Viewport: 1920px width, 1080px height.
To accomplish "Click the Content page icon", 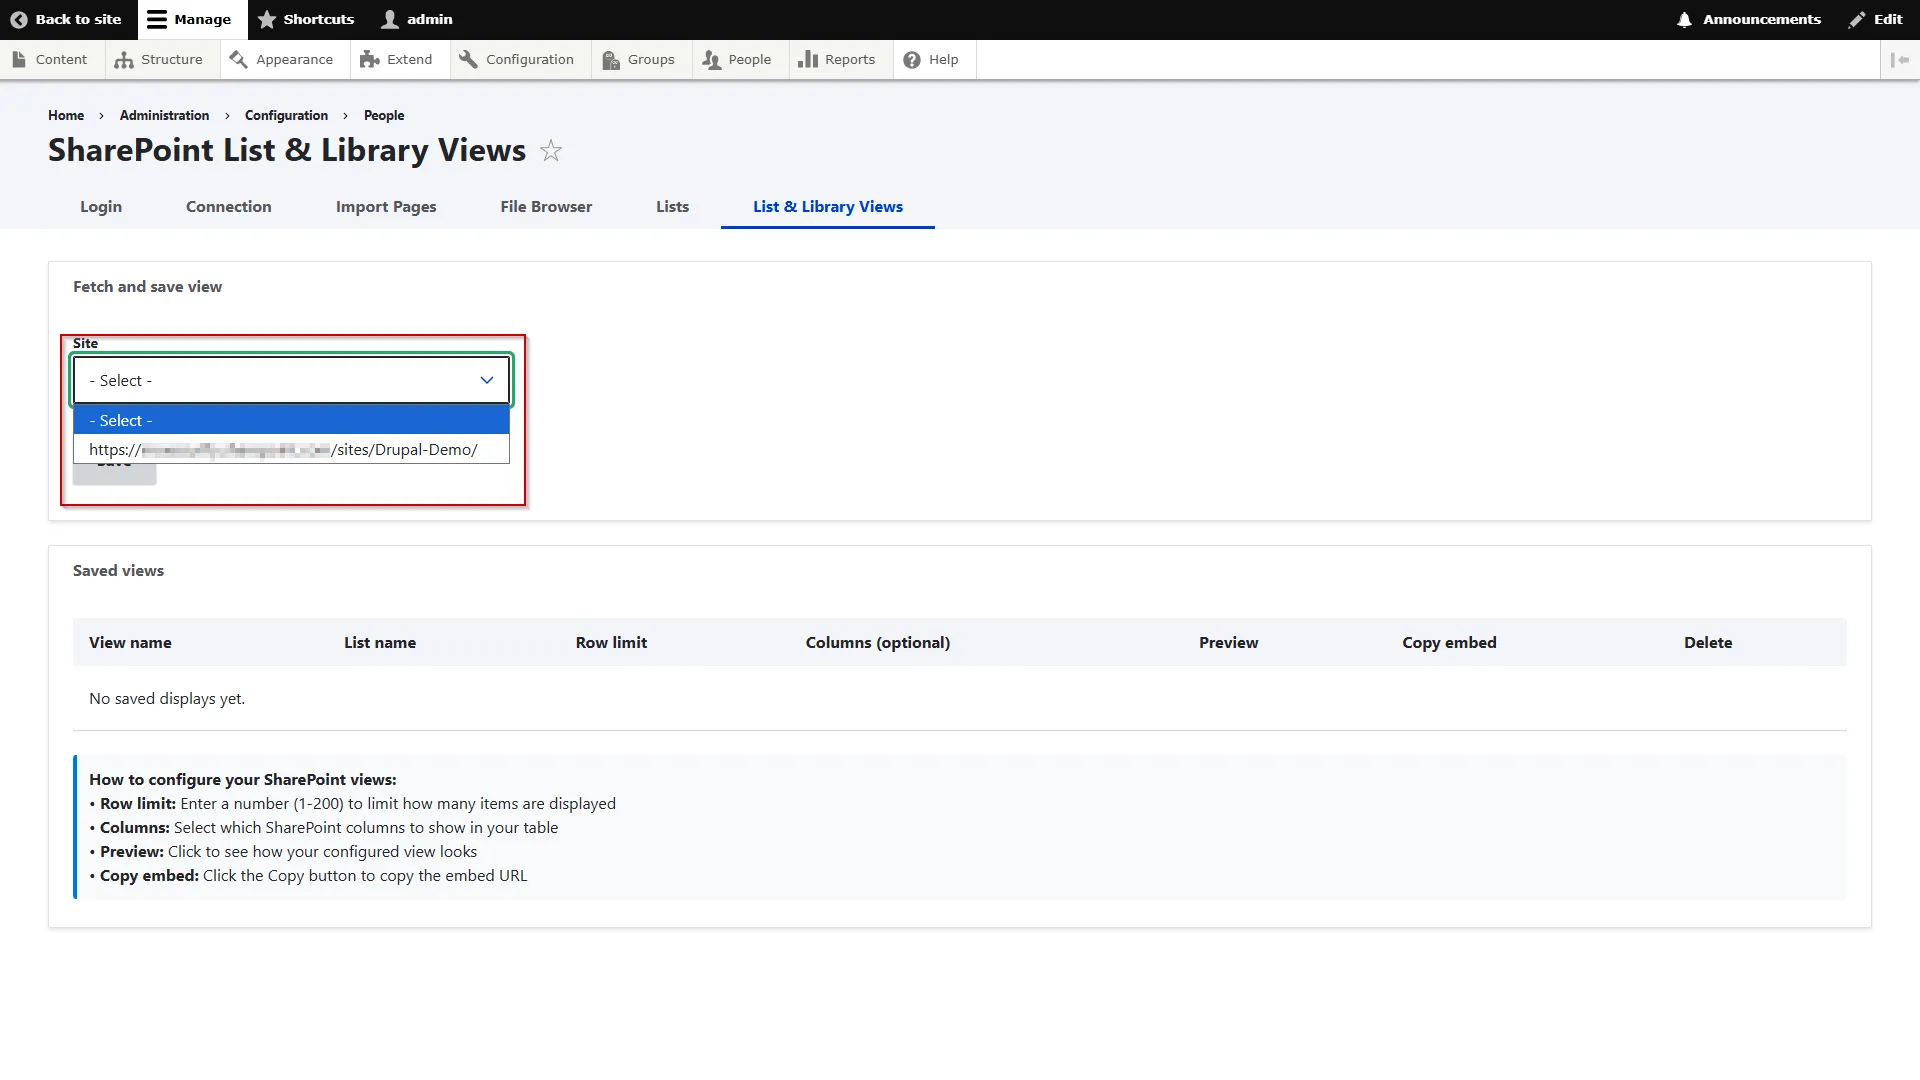I will [20, 59].
